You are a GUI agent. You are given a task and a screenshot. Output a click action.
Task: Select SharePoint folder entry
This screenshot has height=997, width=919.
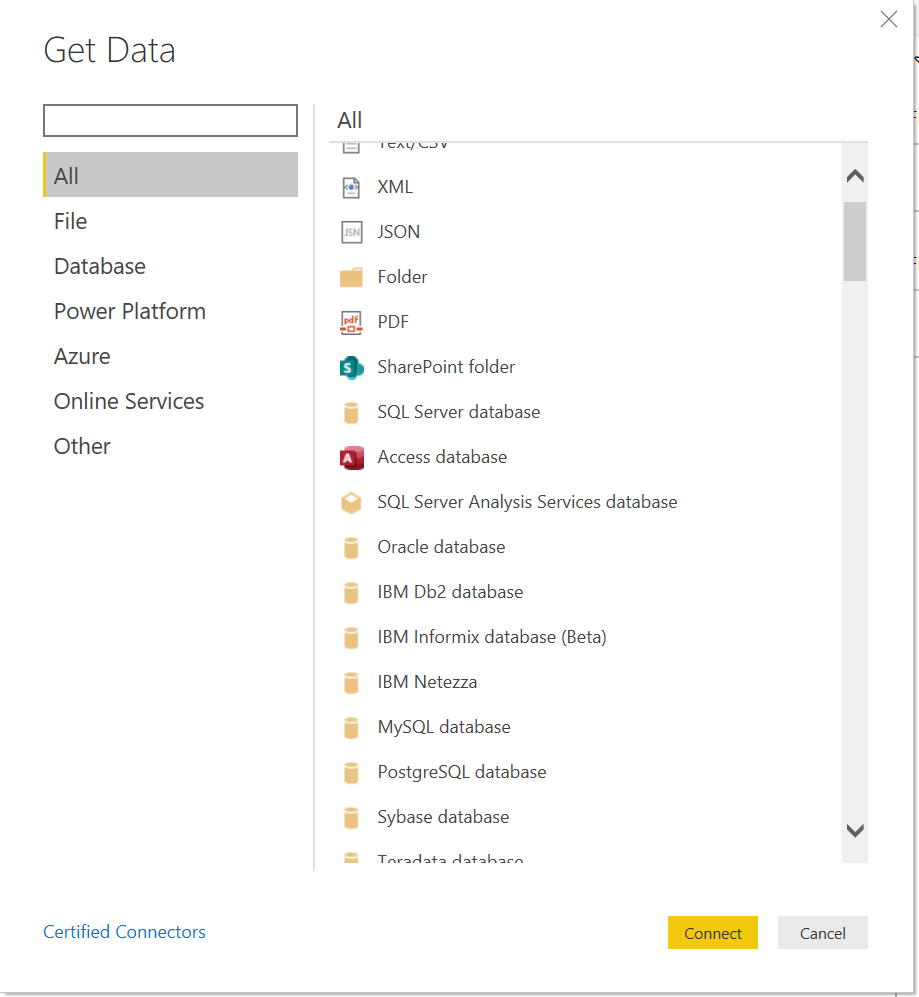[x=446, y=367]
